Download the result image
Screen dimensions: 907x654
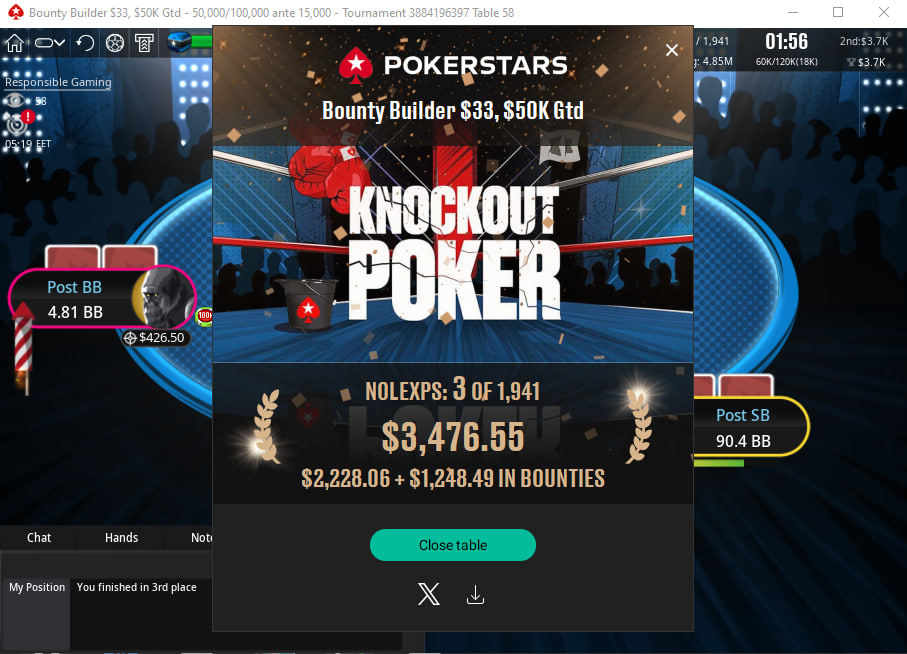(475, 594)
